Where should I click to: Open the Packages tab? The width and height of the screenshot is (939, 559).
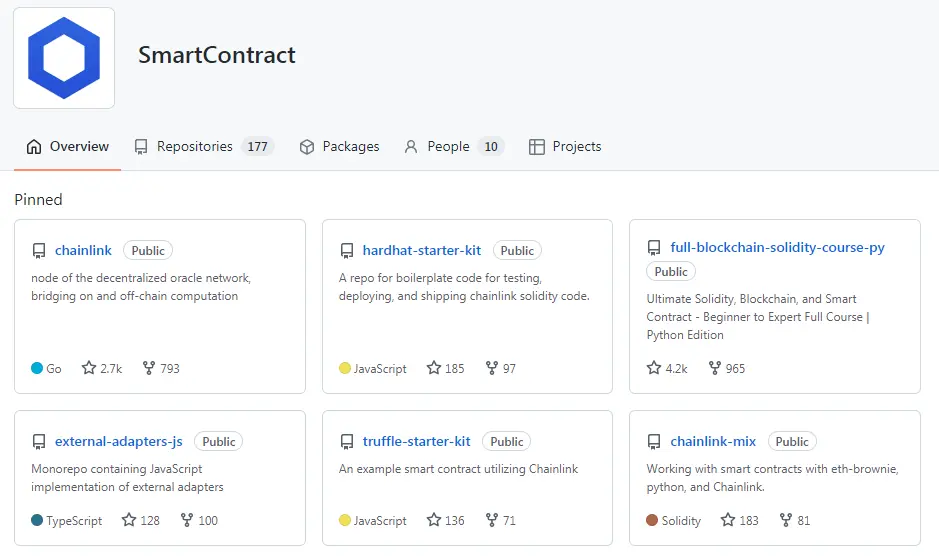point(339,147)
